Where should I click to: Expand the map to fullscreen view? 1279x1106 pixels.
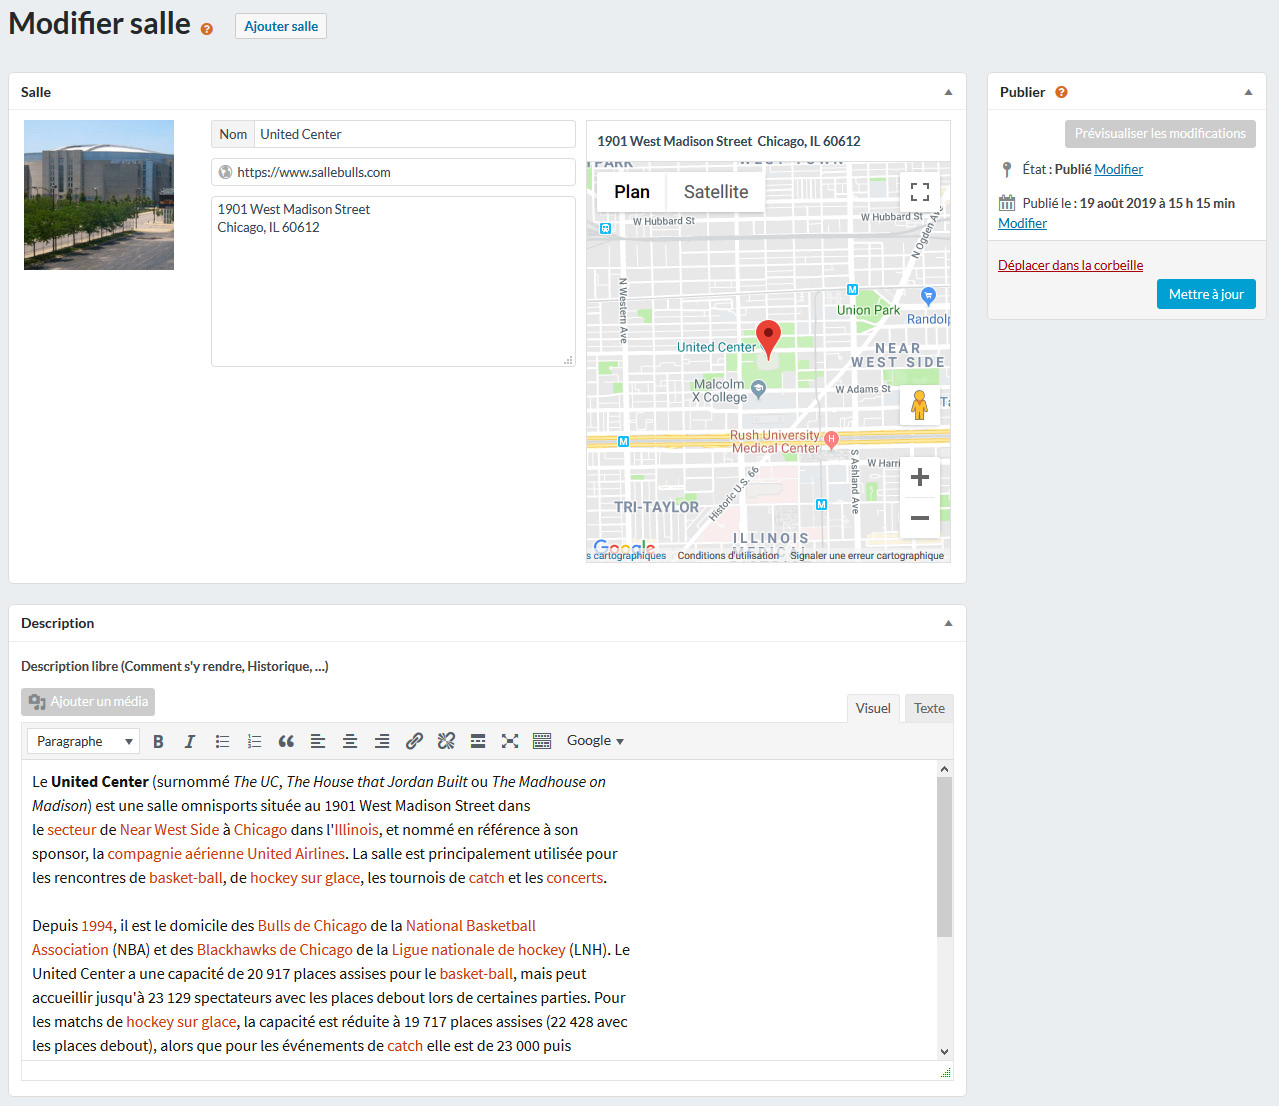[920, 192]
